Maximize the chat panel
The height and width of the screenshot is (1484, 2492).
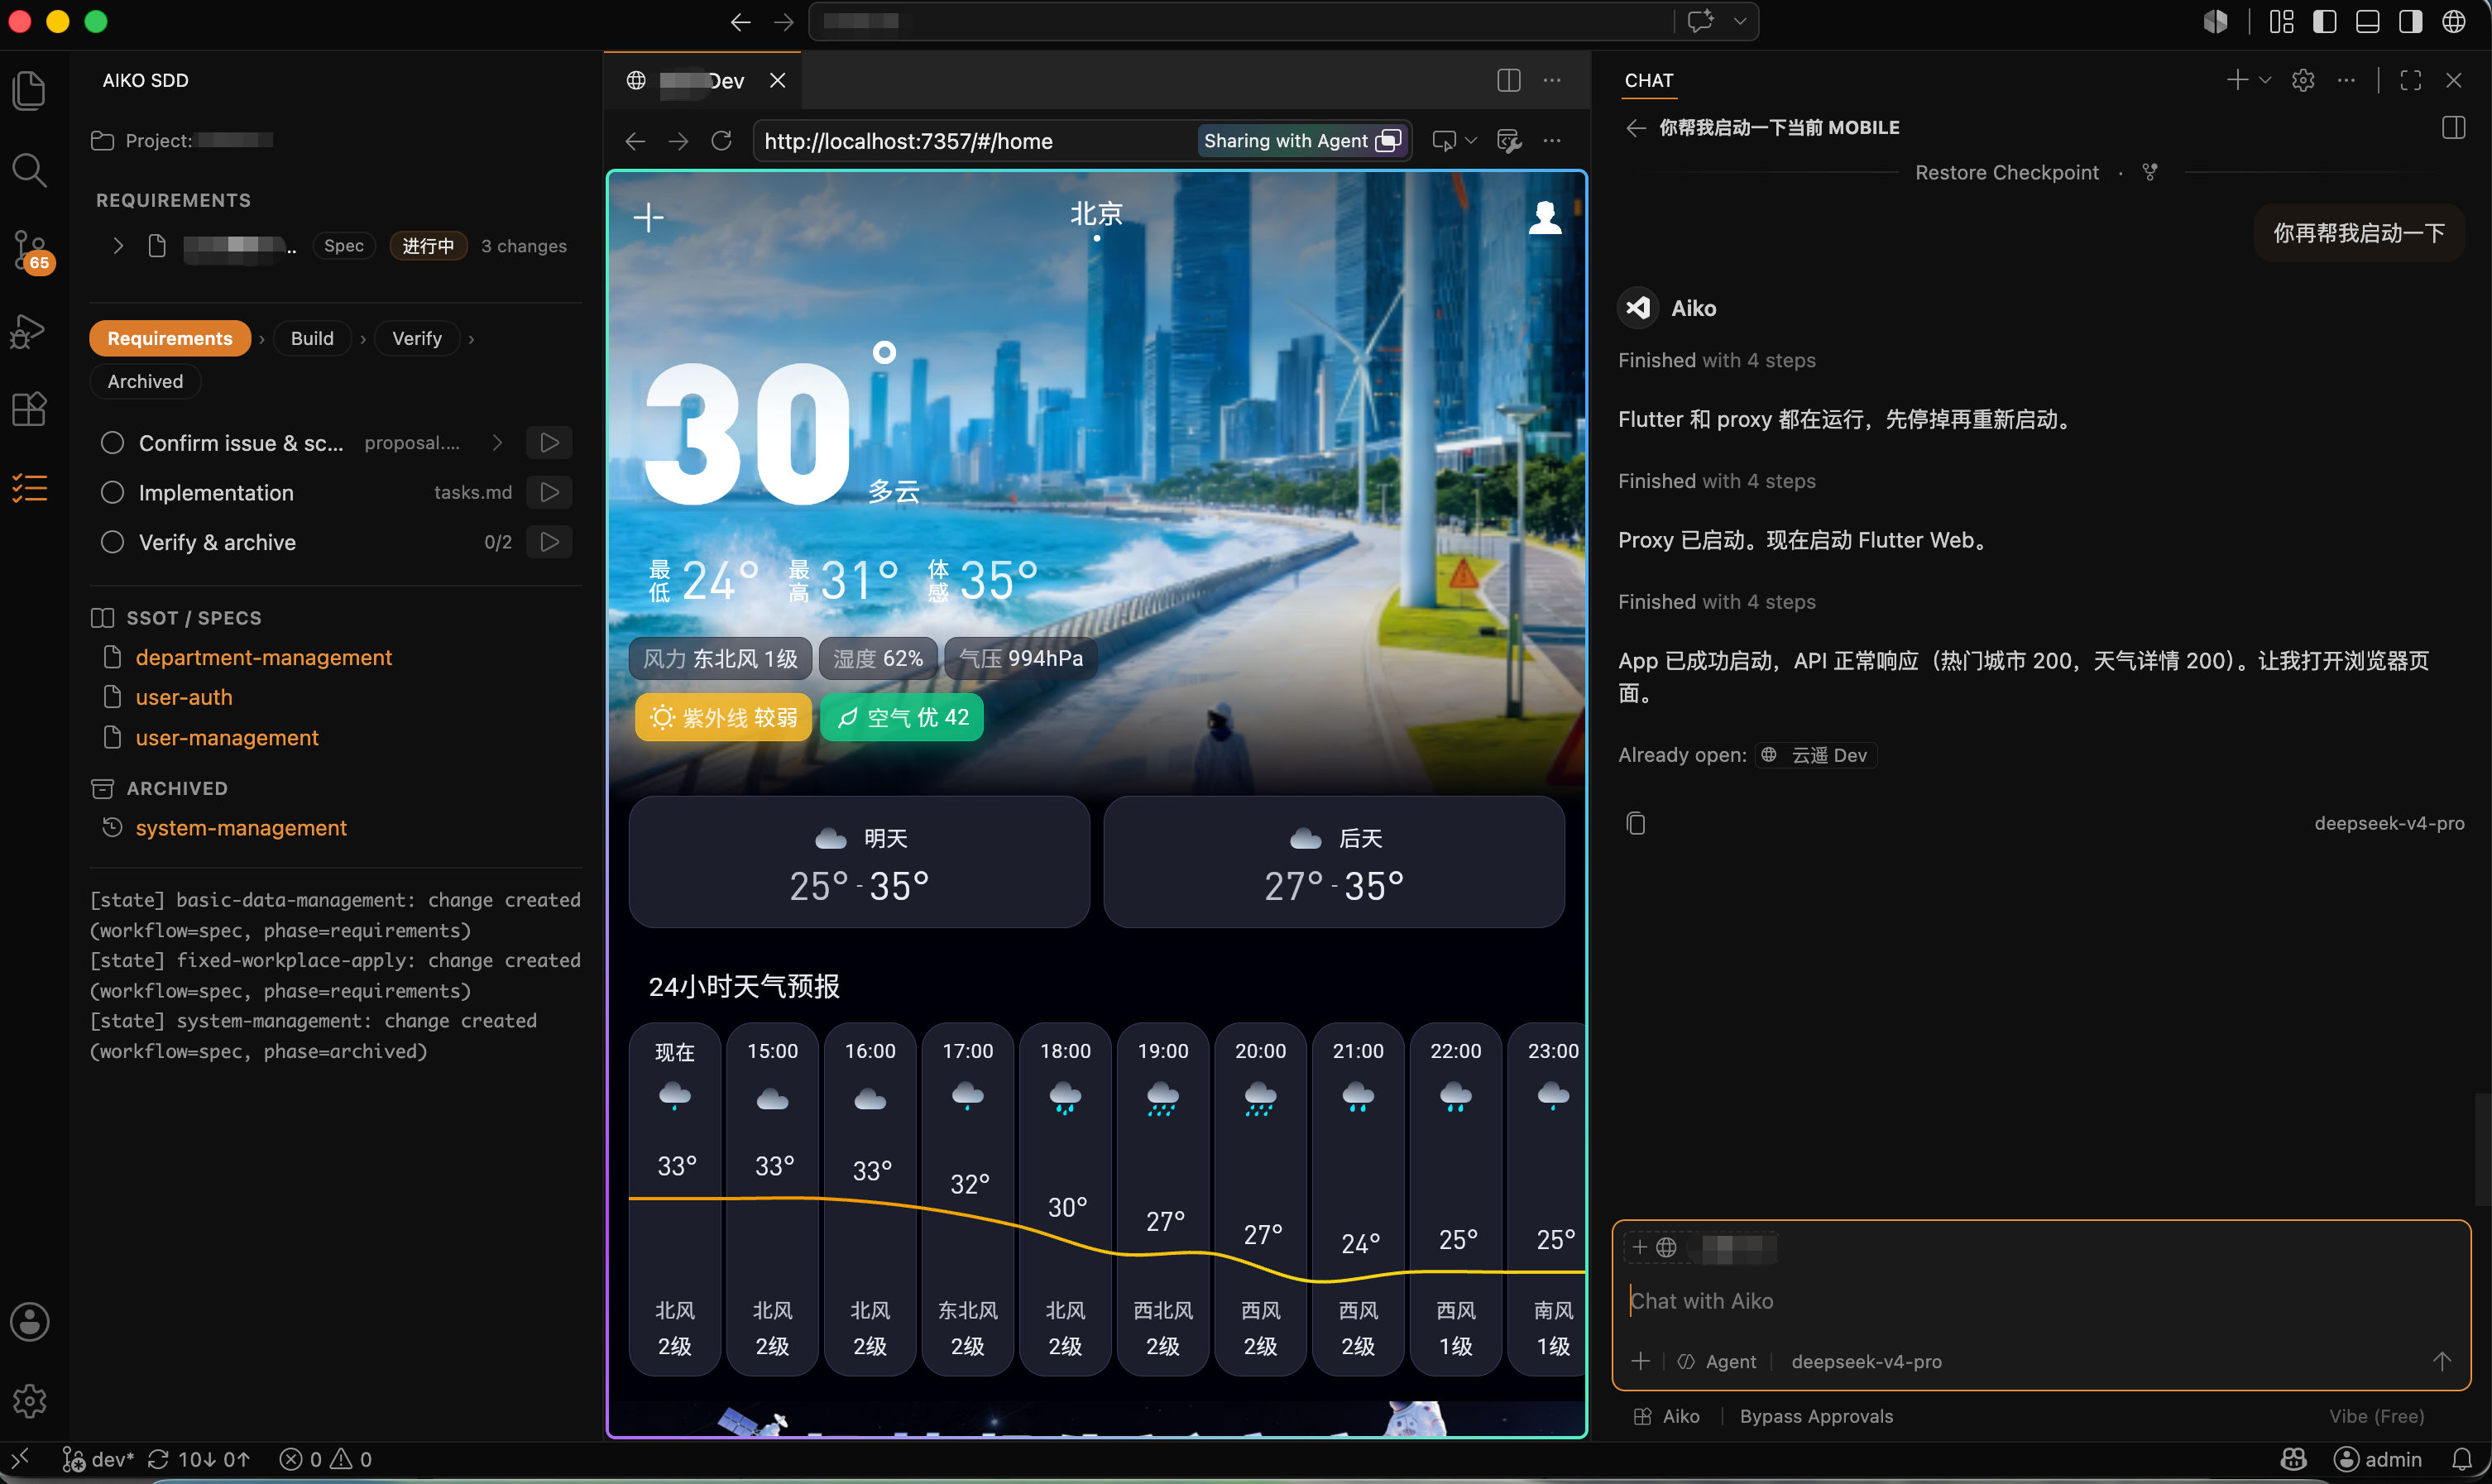pyautogui.click(x=2410, y=80)
